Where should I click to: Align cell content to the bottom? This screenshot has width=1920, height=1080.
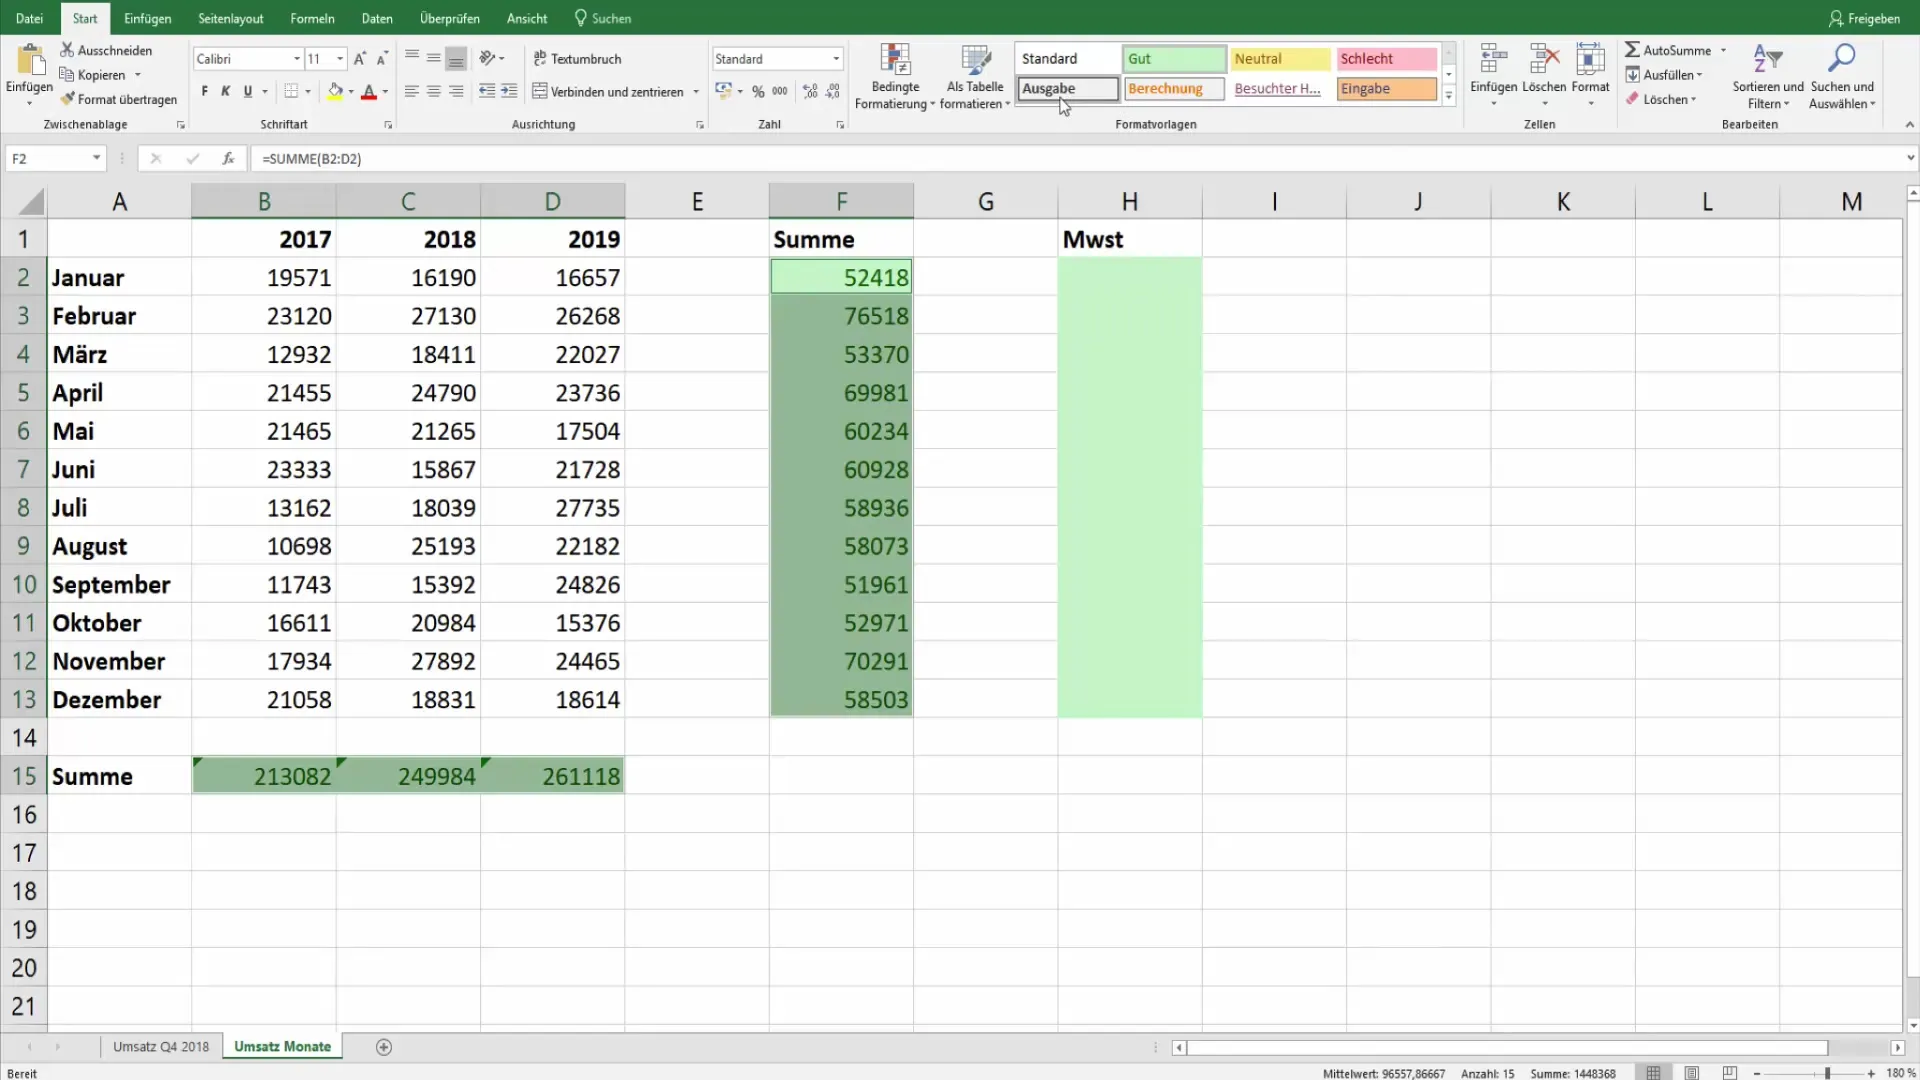point(456,59)
